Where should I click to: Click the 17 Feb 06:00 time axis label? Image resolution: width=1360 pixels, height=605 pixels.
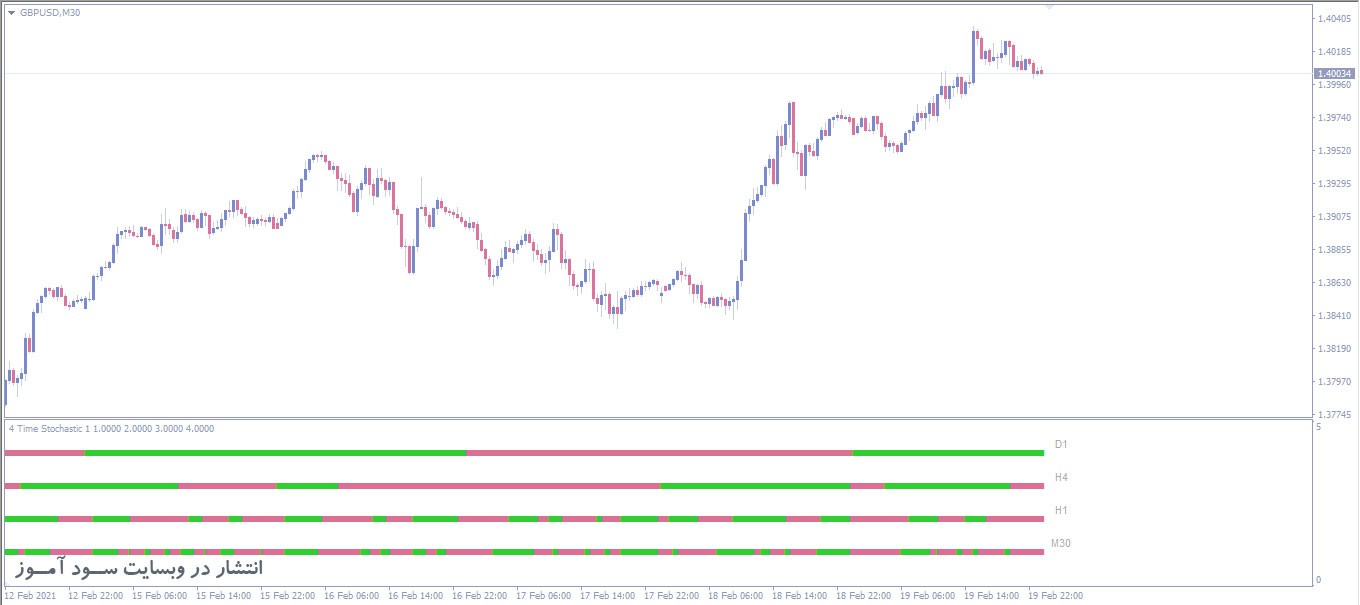[x=543, y=595]
